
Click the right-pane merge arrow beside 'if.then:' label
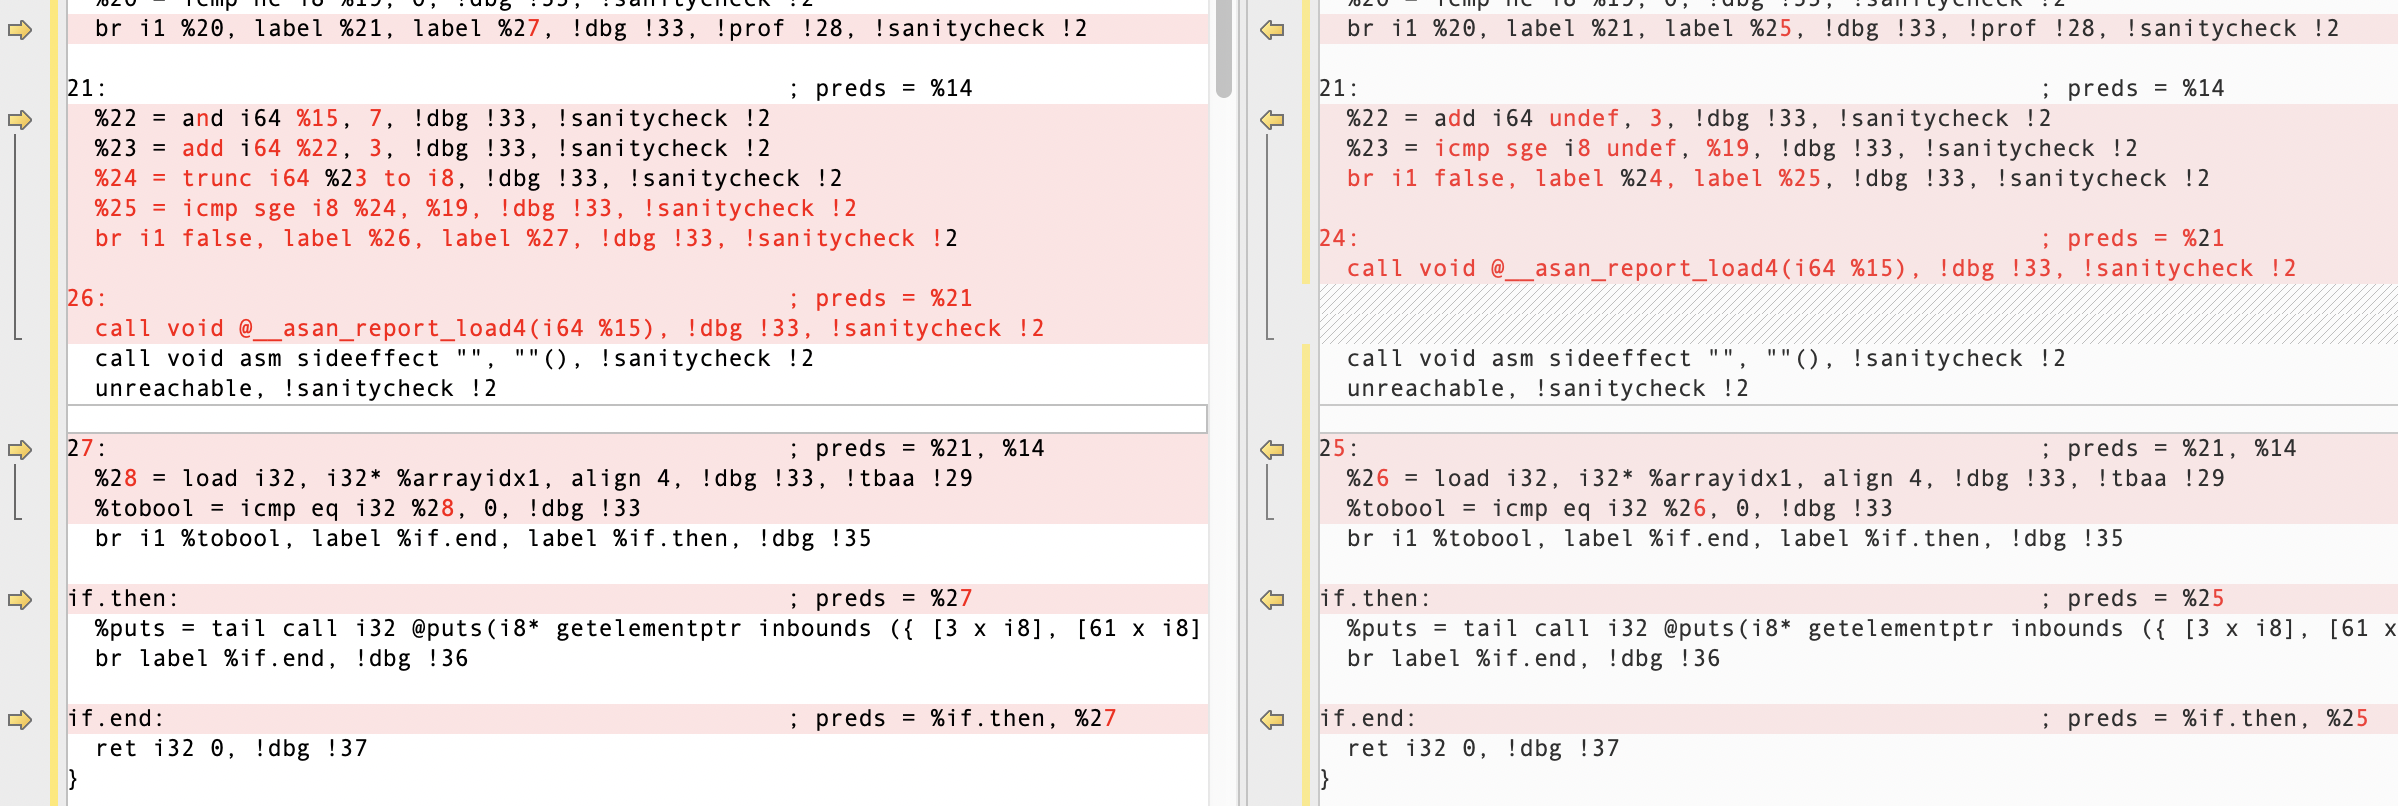click(1272, 600)
